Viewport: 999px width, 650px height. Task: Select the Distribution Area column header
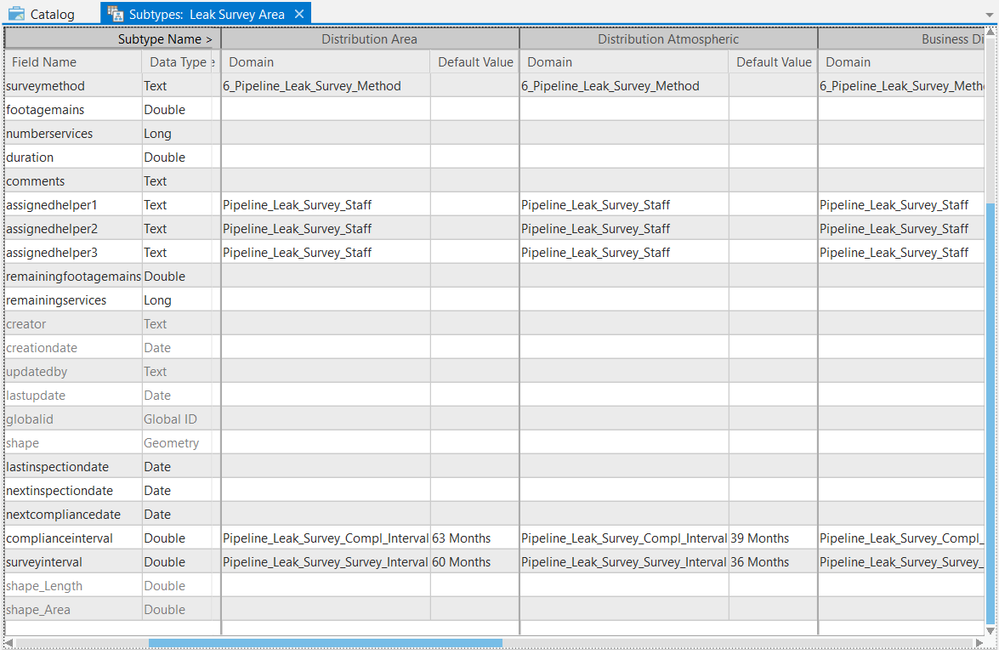click(x=369, y=38)
